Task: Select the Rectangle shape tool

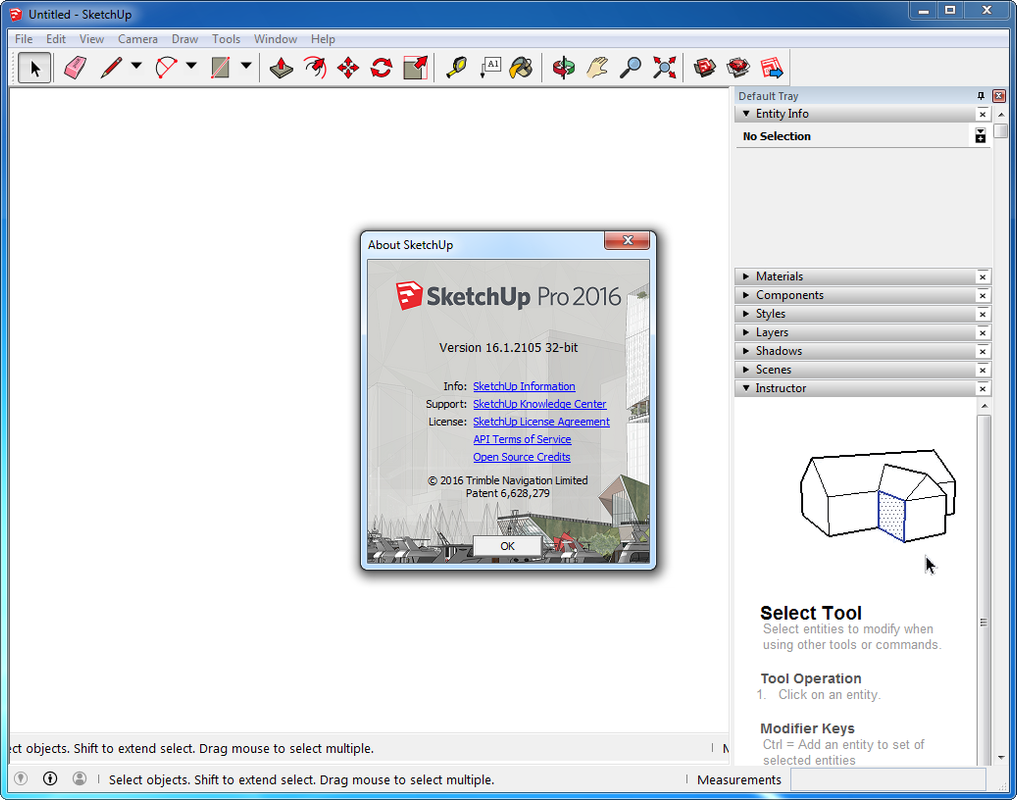Action: (x=221, y=67)
